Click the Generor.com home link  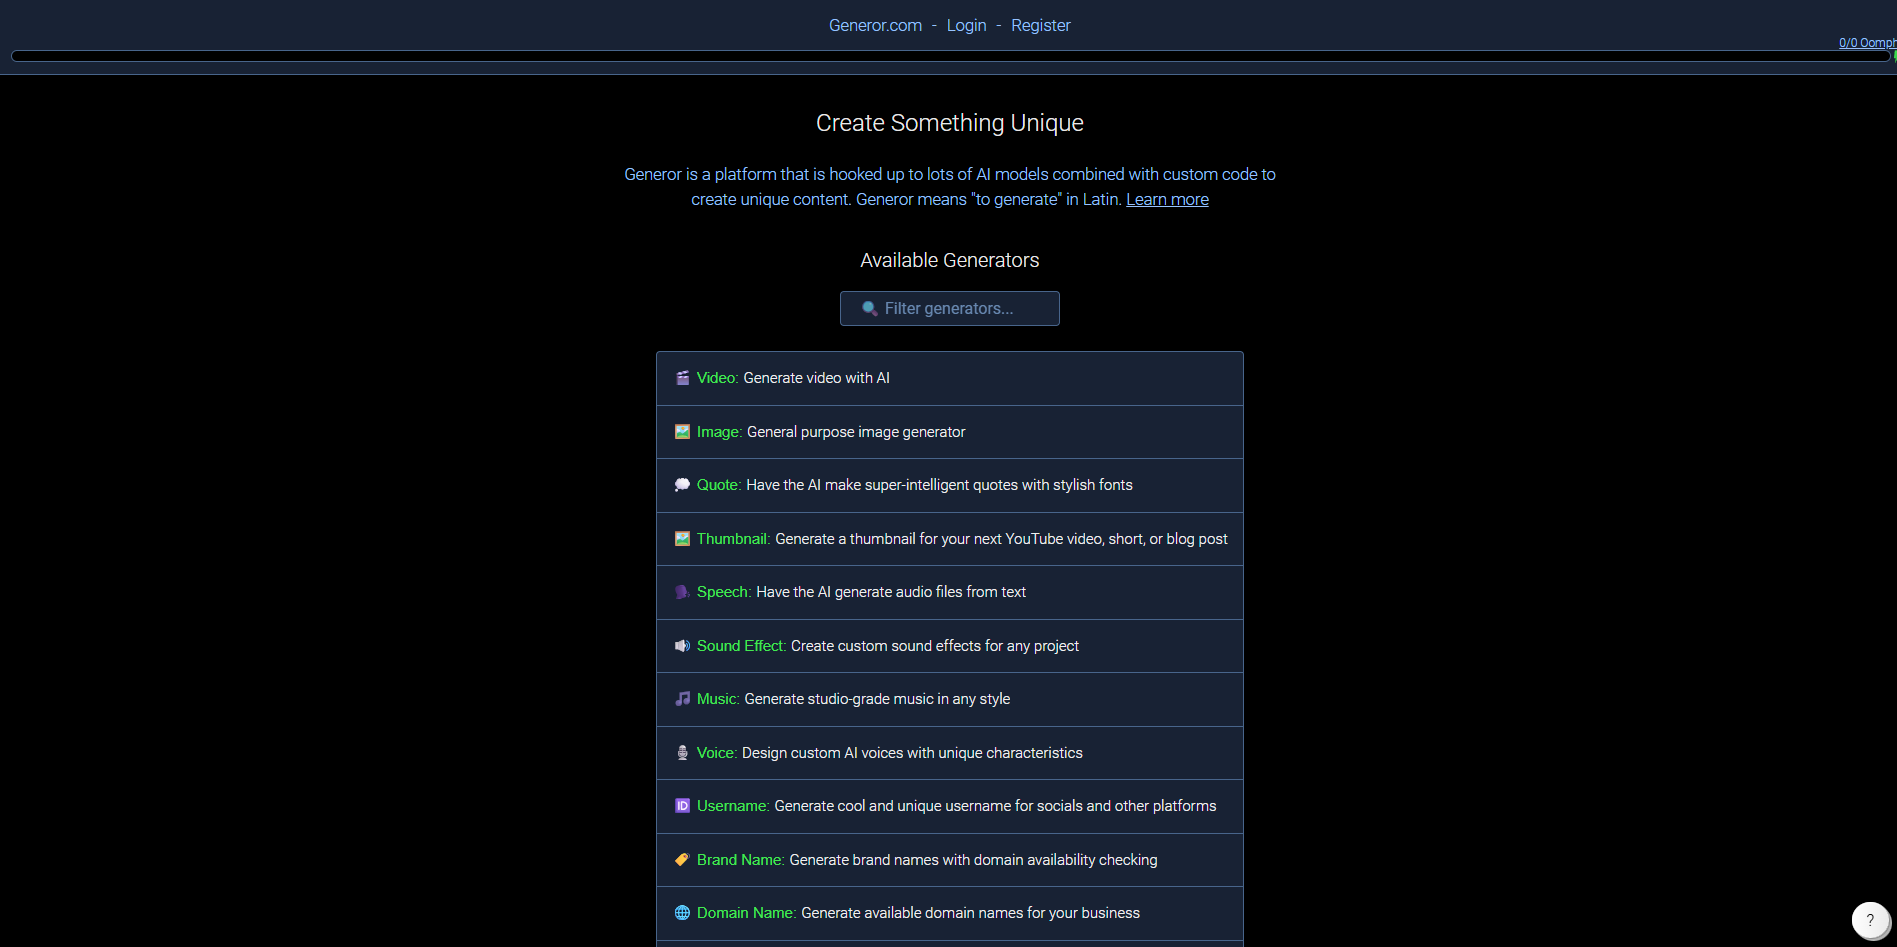pos(874,25)
